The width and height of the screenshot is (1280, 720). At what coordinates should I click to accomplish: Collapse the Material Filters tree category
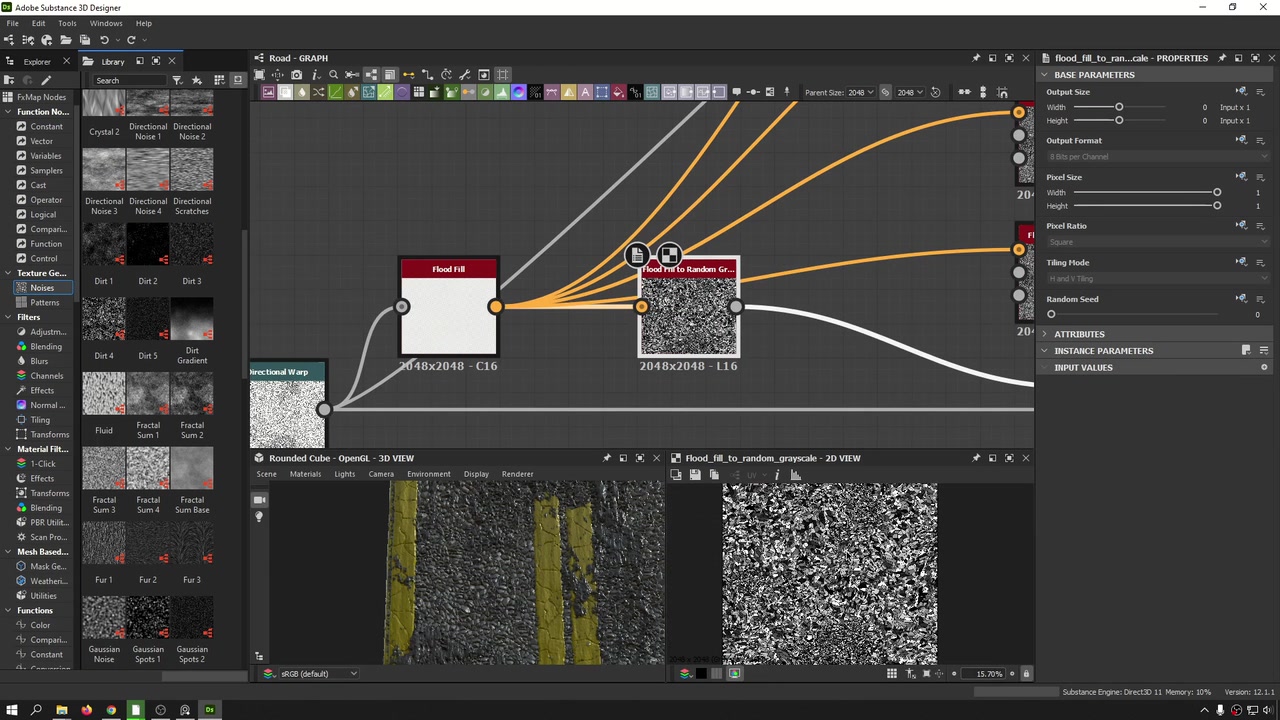[8, 449]
